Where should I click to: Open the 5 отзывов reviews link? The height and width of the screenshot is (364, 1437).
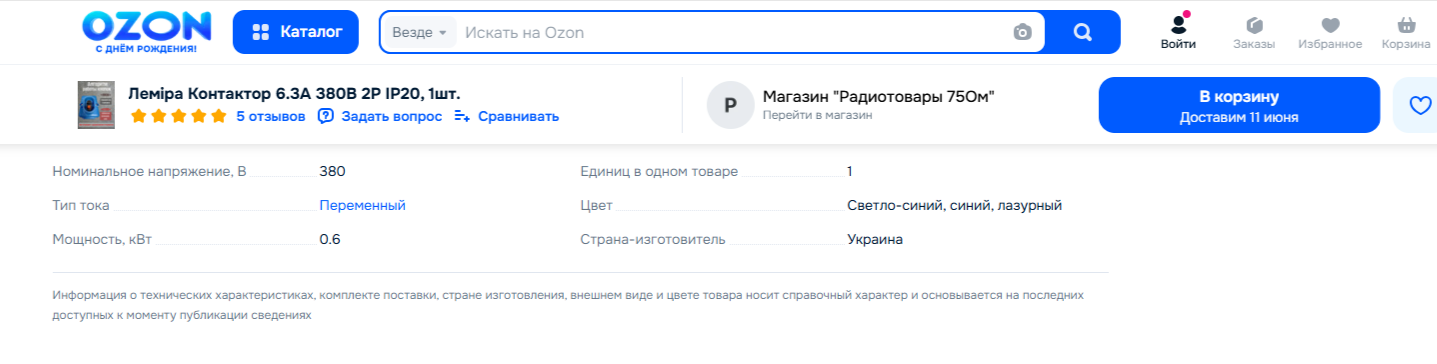pos(271,116)
